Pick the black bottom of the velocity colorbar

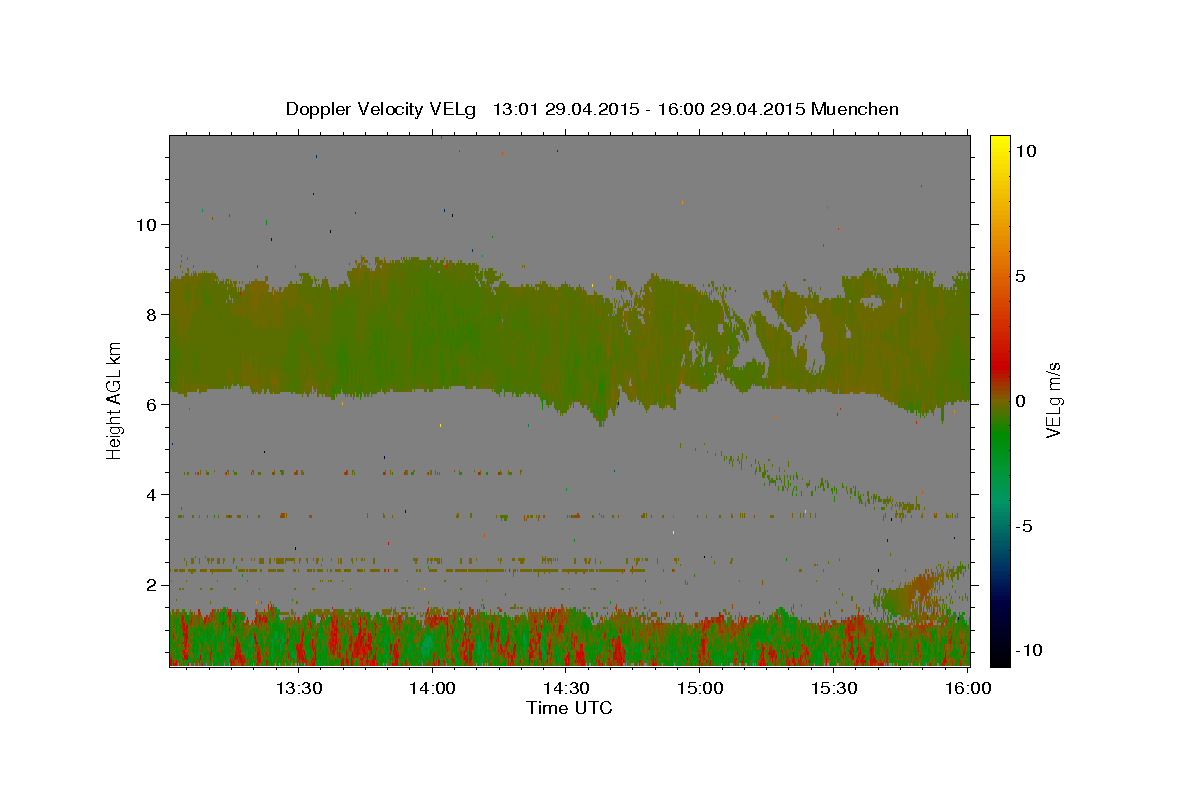[x=1000, y=655]
